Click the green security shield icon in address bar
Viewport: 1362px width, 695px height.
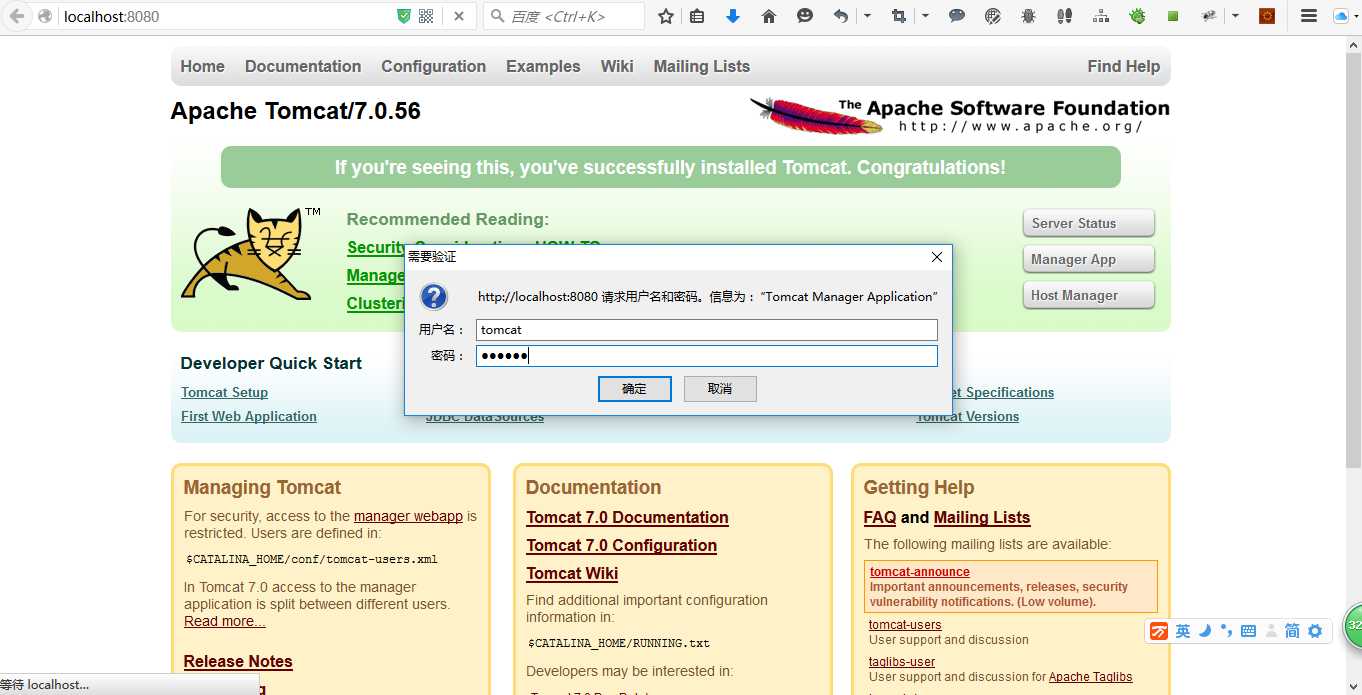[404, 16]
